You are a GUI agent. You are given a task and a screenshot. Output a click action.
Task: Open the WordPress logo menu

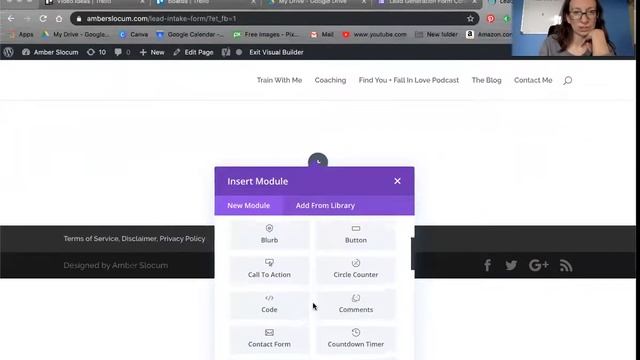pos(9,52)
